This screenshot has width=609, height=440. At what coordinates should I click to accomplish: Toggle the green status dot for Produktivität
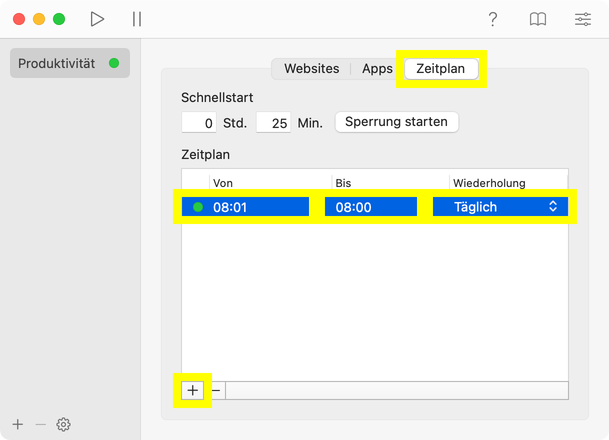point(114,63)
